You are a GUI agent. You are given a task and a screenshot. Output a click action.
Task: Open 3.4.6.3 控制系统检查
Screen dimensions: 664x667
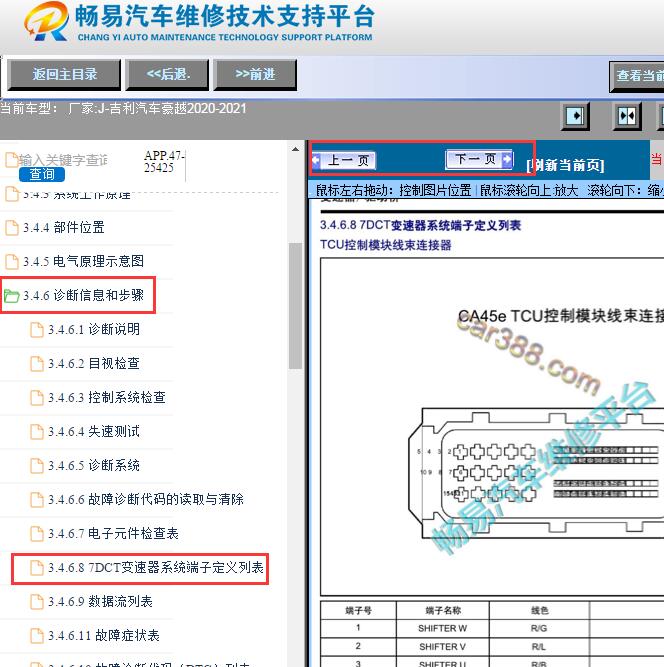pyautogui.click(x=107, y=397)
